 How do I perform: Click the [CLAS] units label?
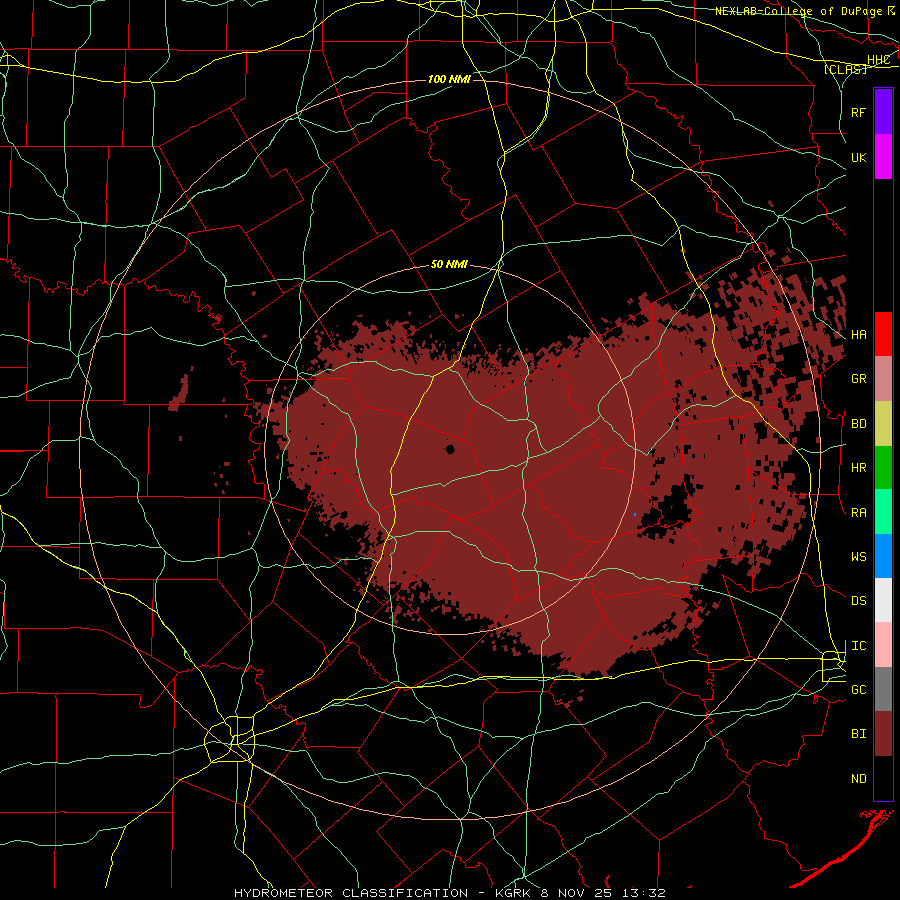(845, 69)
